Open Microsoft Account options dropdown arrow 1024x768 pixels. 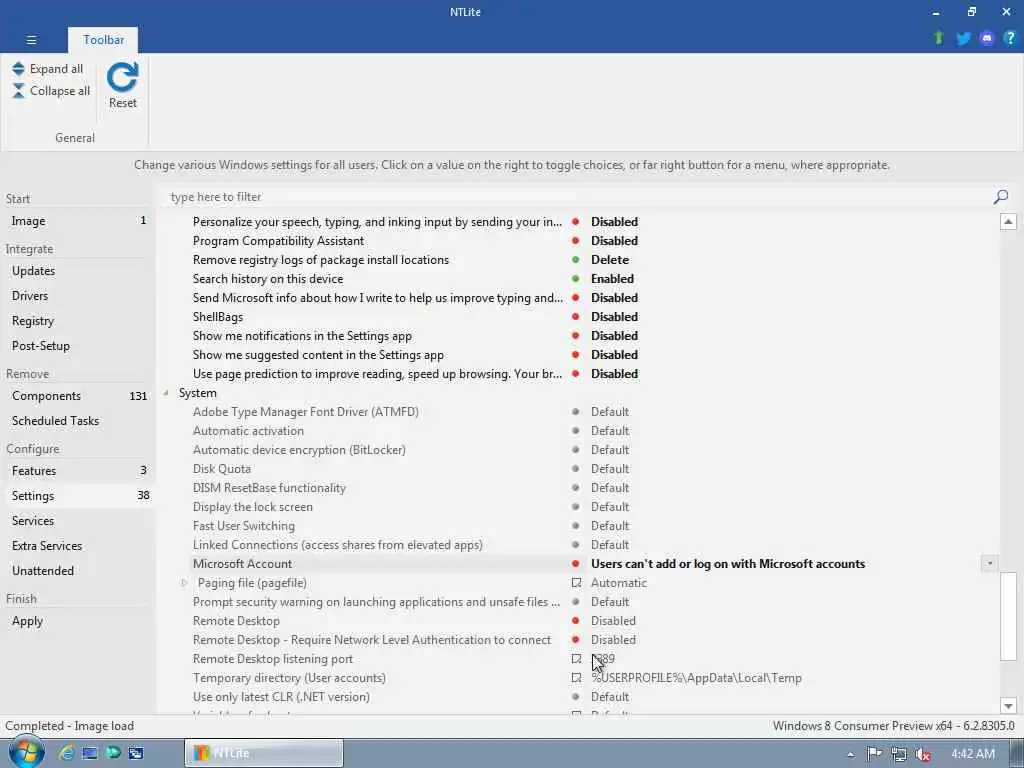click(989, 564)
